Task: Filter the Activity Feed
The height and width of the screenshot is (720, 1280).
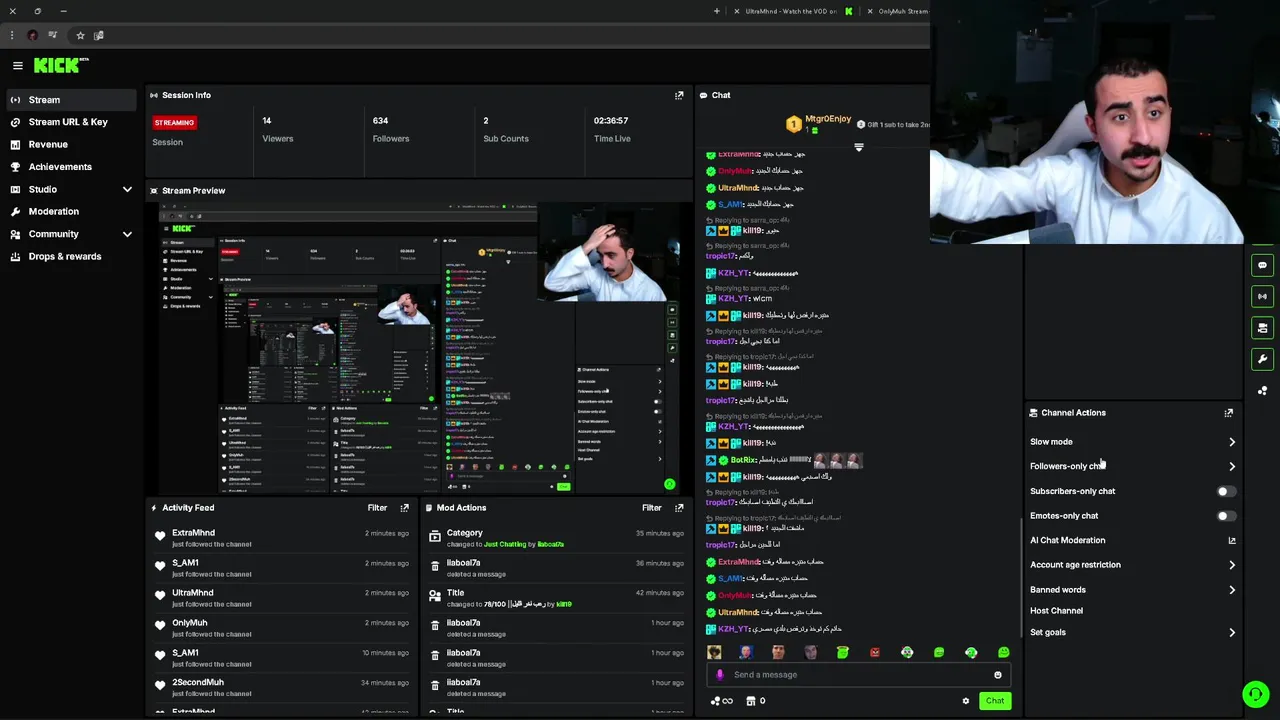Action: (x=377, y=508)
